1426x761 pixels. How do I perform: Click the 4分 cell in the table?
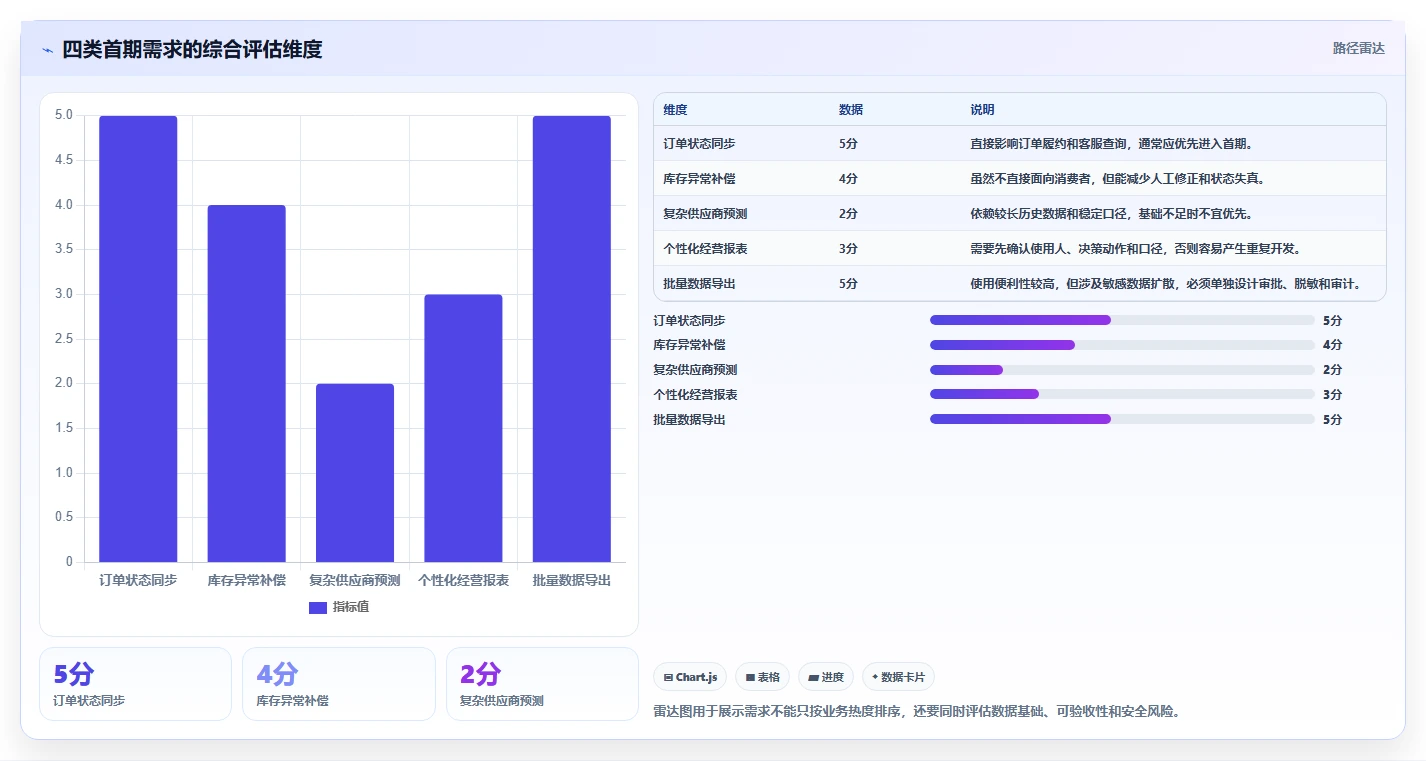pos(848,179)
